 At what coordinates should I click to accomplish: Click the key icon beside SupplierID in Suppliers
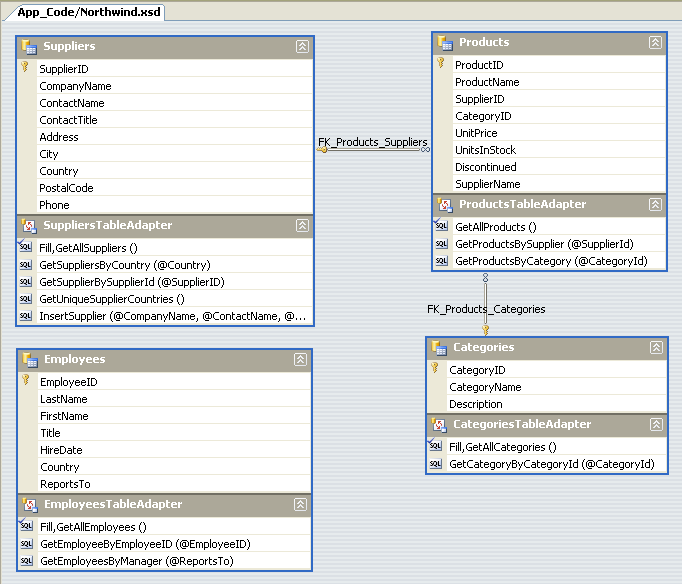[x=25, y=67]
